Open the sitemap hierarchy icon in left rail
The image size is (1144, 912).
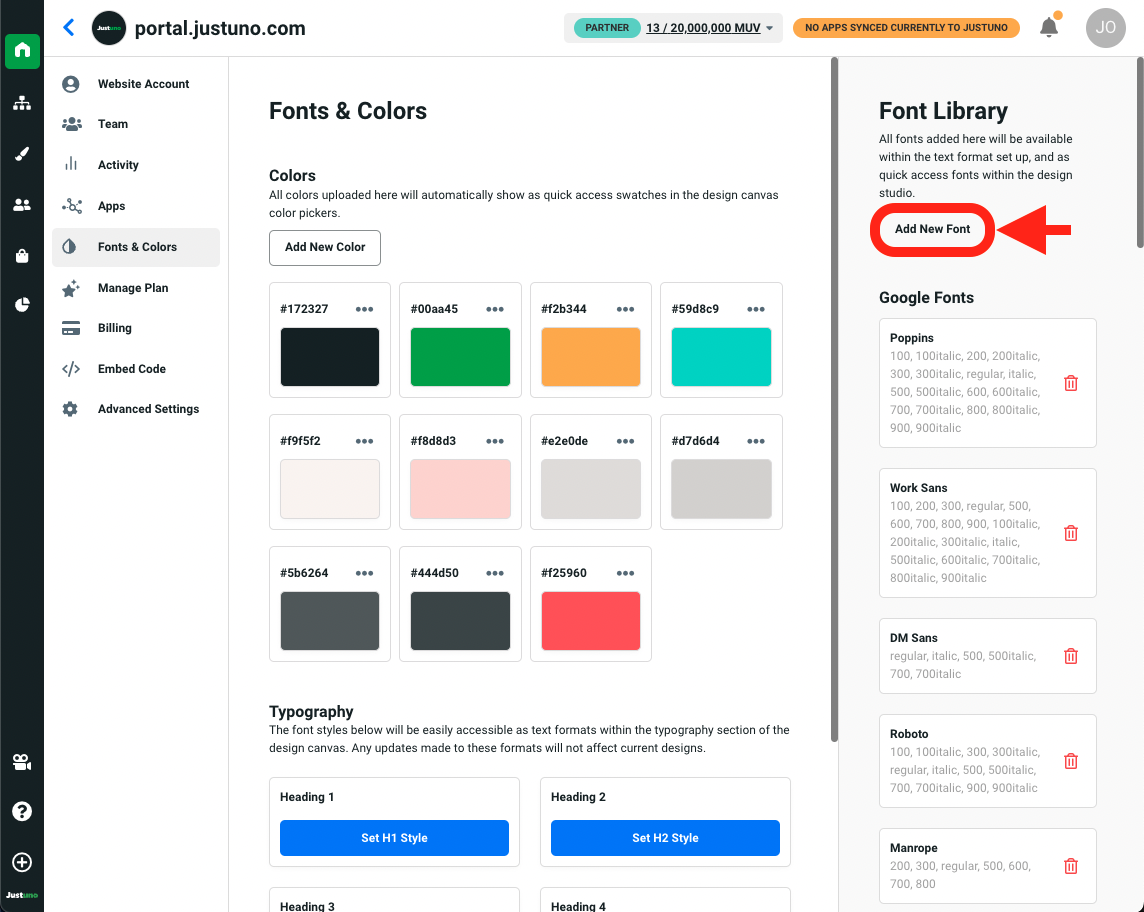click(22, 103)
